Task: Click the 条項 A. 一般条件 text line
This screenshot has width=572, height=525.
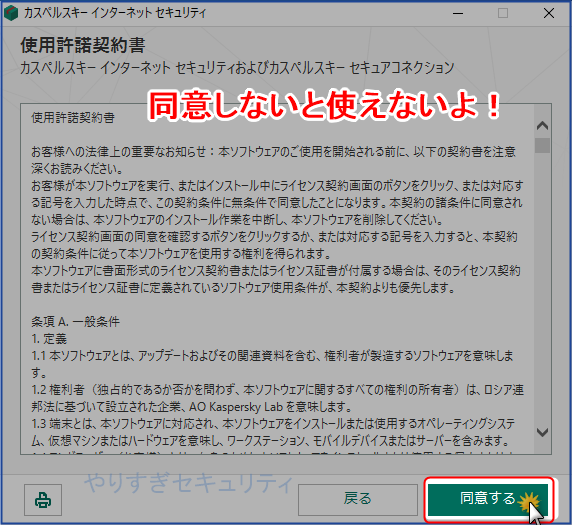Action: [76, 321]
